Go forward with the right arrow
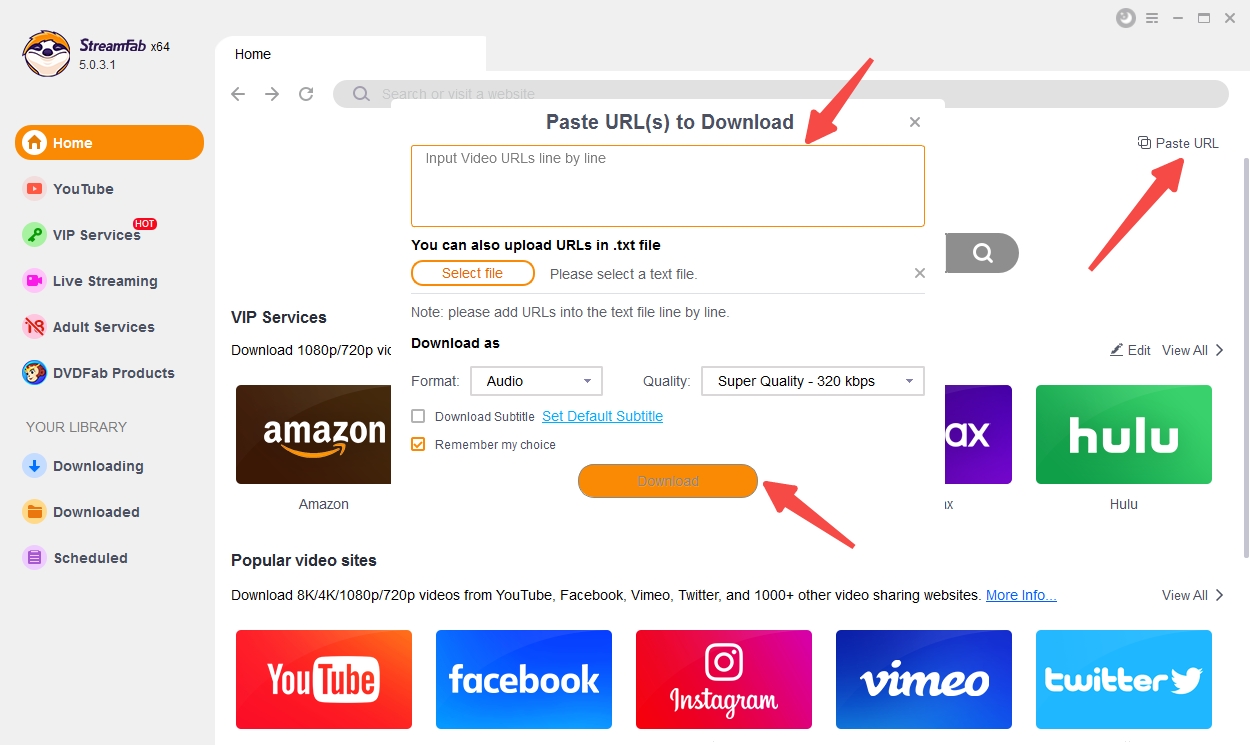1250x745 pixels. (272, 94)
